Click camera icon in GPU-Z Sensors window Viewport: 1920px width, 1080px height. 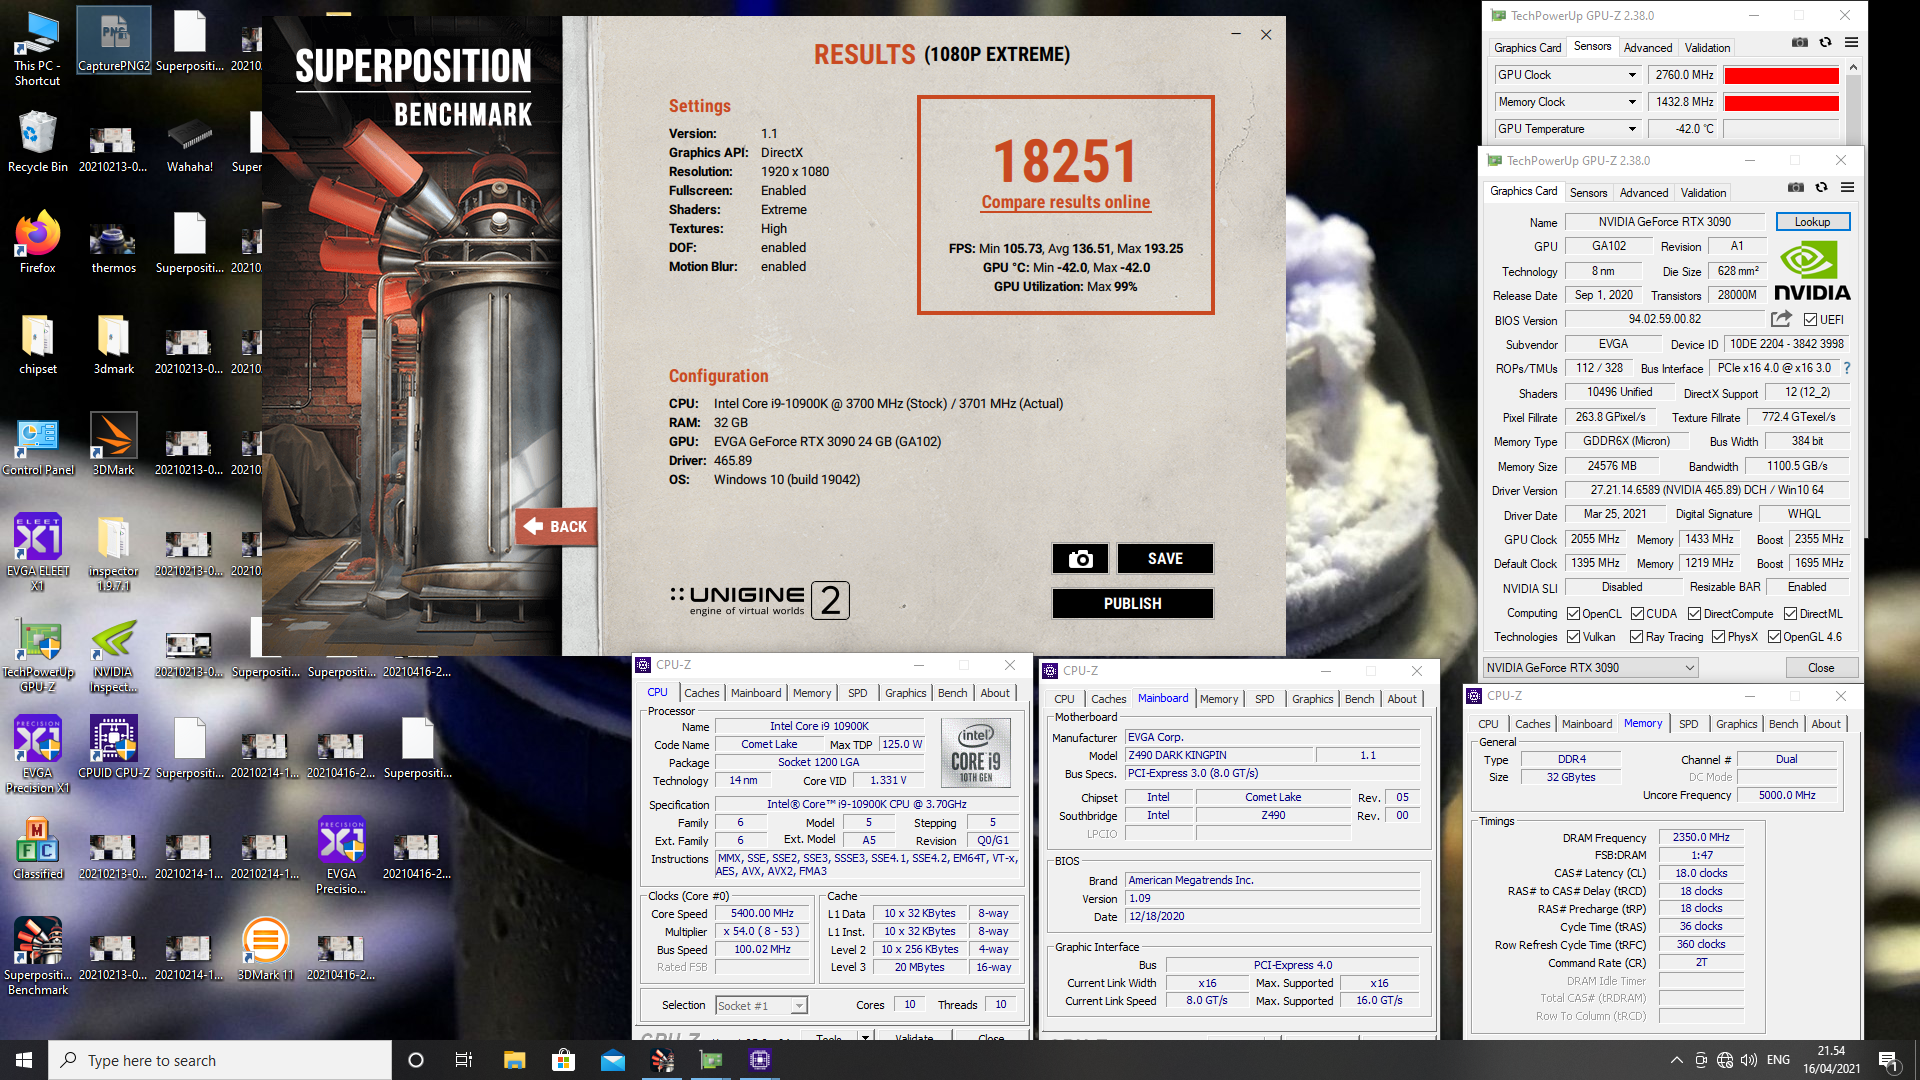click(x=1800, y=43)
